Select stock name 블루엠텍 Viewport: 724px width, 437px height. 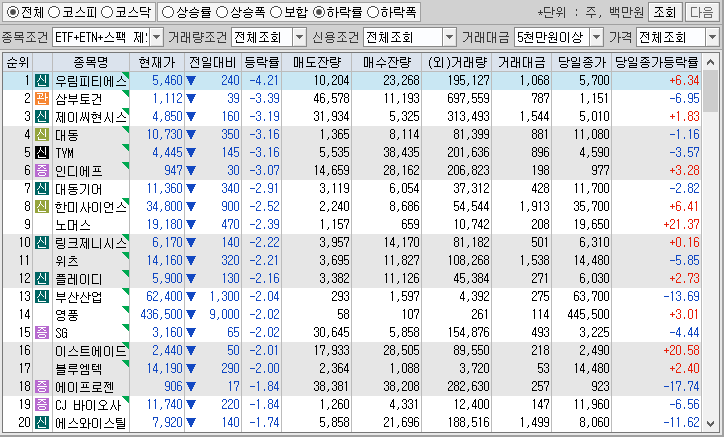(x=78, y=369)
